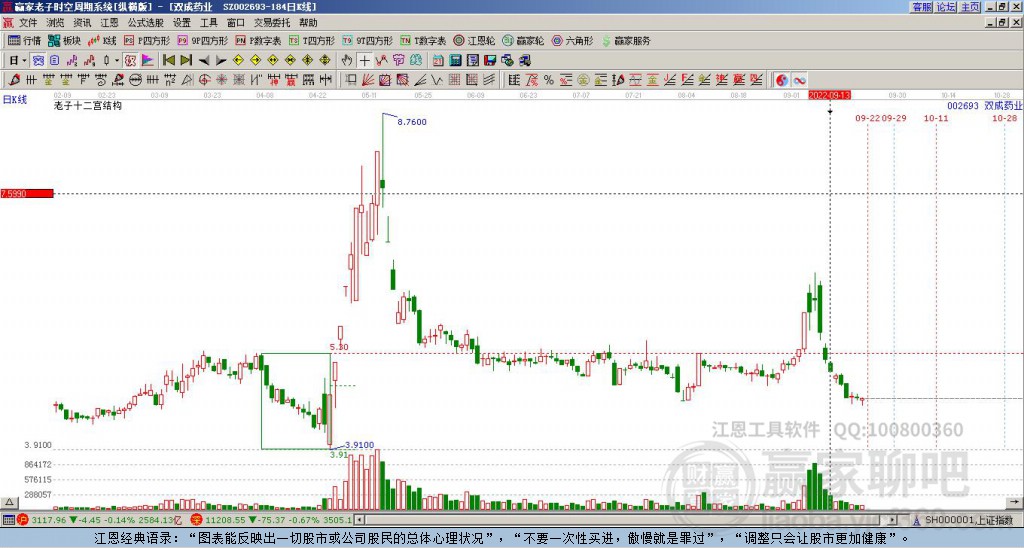This screenshot has height=548, width=1024.
Task: Select the circle-cross target tool
Action: 204,80
